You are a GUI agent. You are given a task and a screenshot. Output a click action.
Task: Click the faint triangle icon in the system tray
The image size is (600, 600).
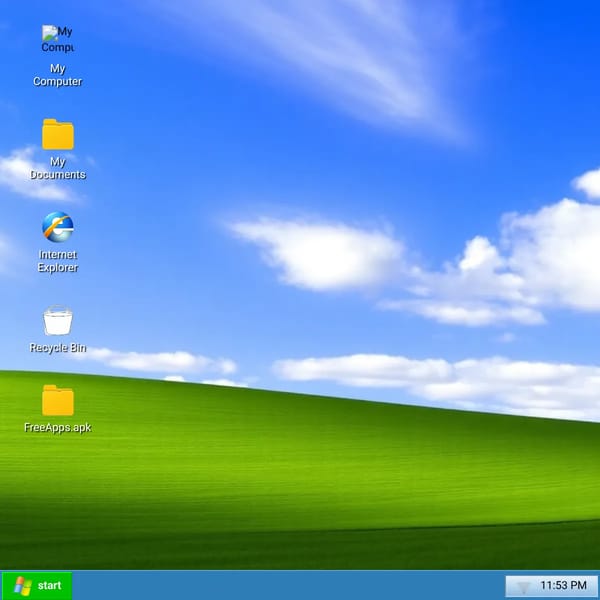click(x=523, y=586)
